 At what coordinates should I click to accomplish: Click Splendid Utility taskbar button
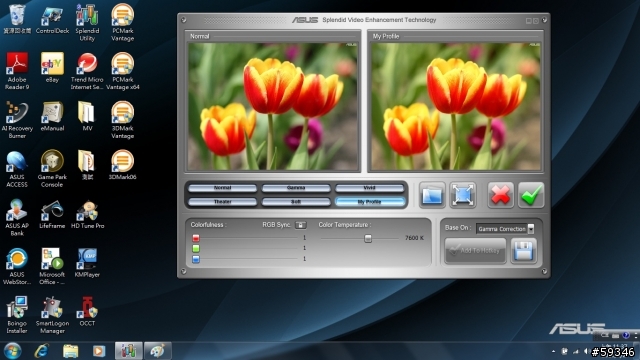pyautogui.click(x=129, y=351)
